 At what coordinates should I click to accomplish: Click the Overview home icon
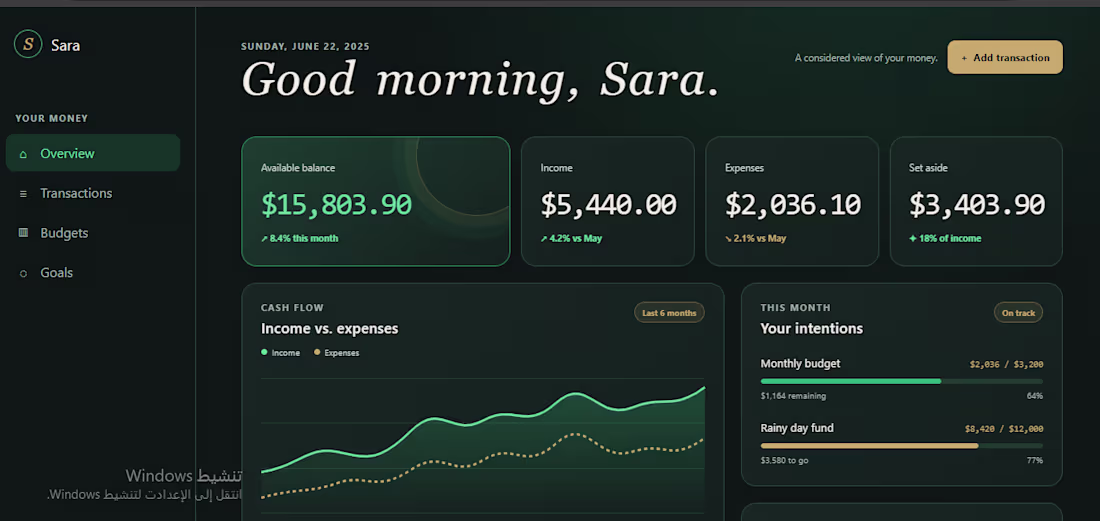click(x=23, y=154)
